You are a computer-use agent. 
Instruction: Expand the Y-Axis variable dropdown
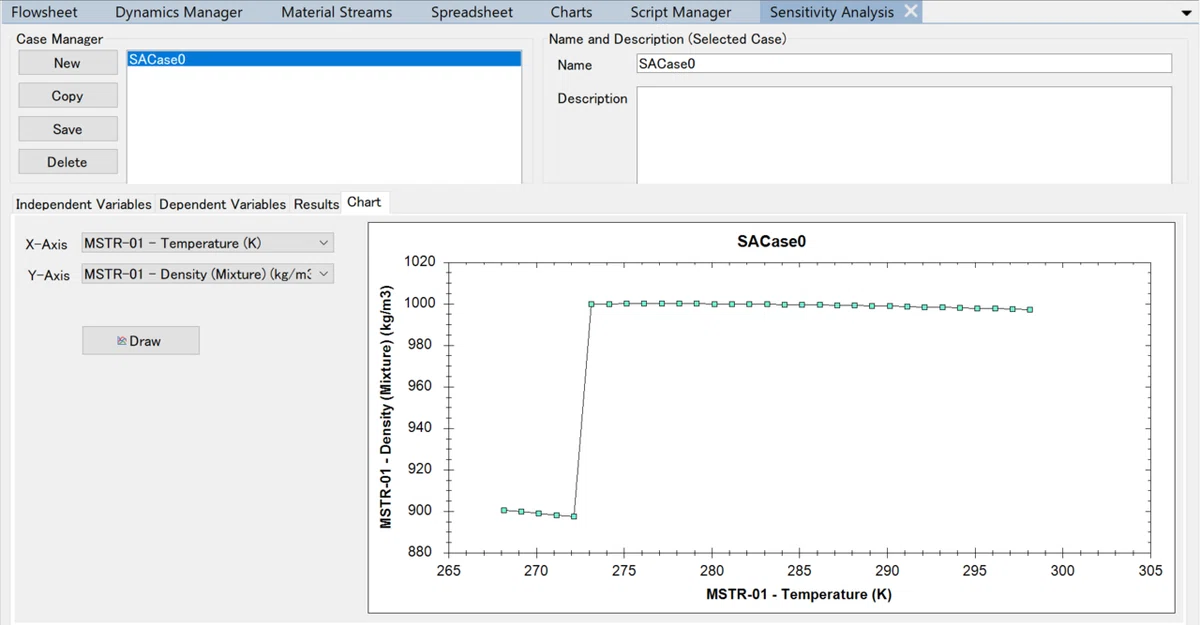tap(322, 274)
